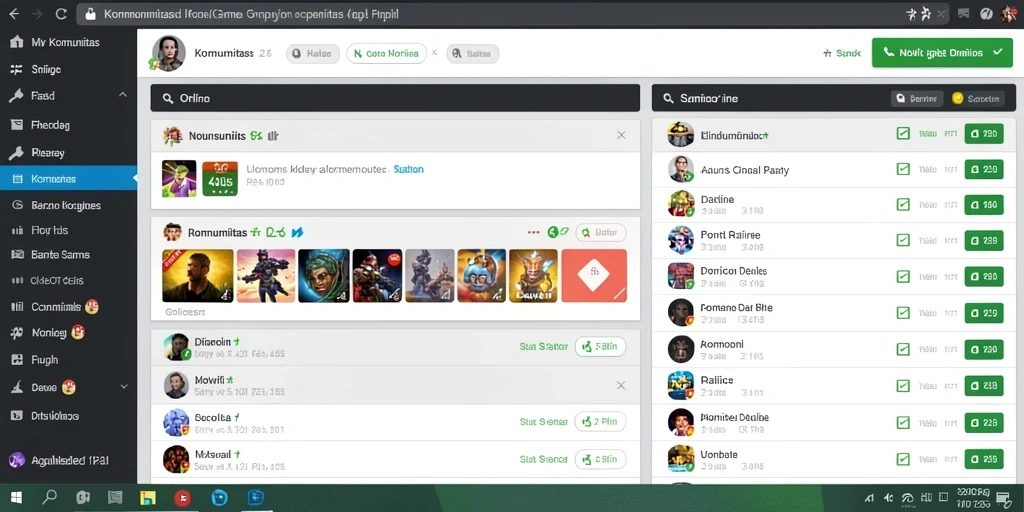
Task: Click the Sandc link in header
Action: [x=842, y=54]
